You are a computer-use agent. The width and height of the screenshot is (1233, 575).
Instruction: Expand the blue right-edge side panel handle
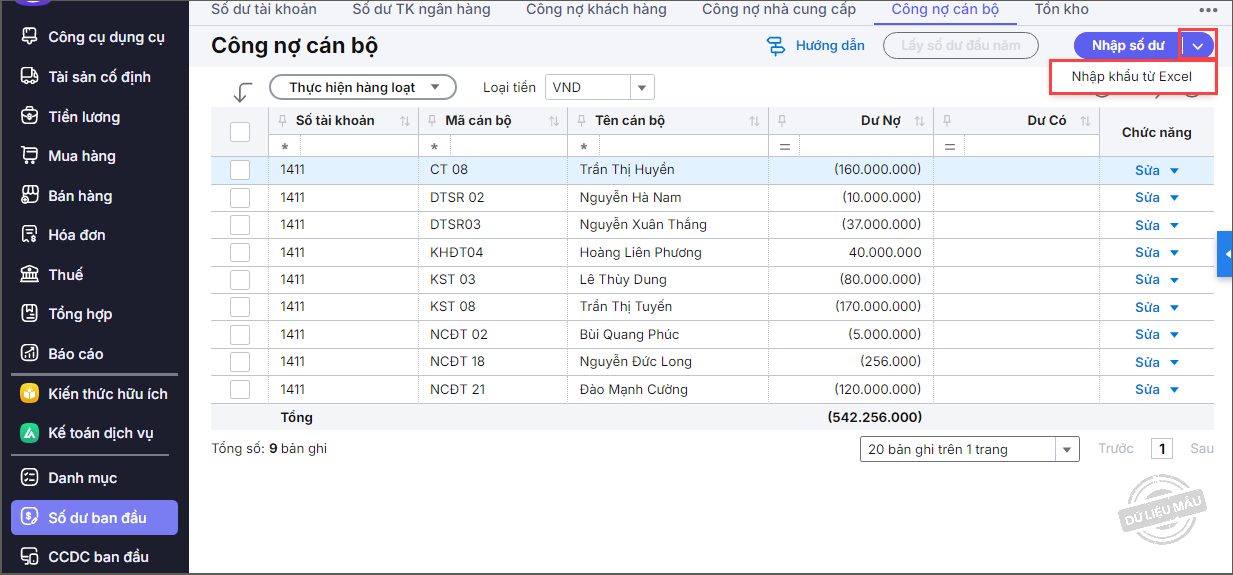(1225, 254)
